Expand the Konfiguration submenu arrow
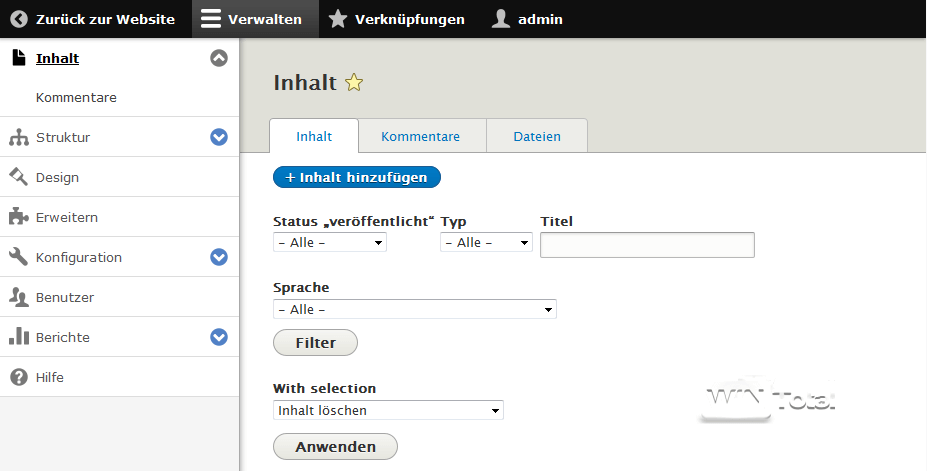The height and width of the screenshot is (471, 927). point(219,257)
